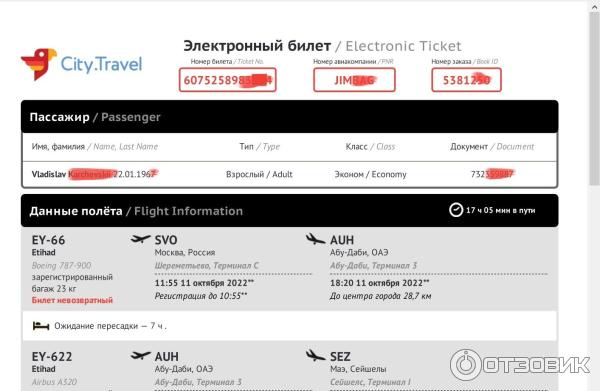Click the takeoff plane icon beside second AUH

[140, 356]
